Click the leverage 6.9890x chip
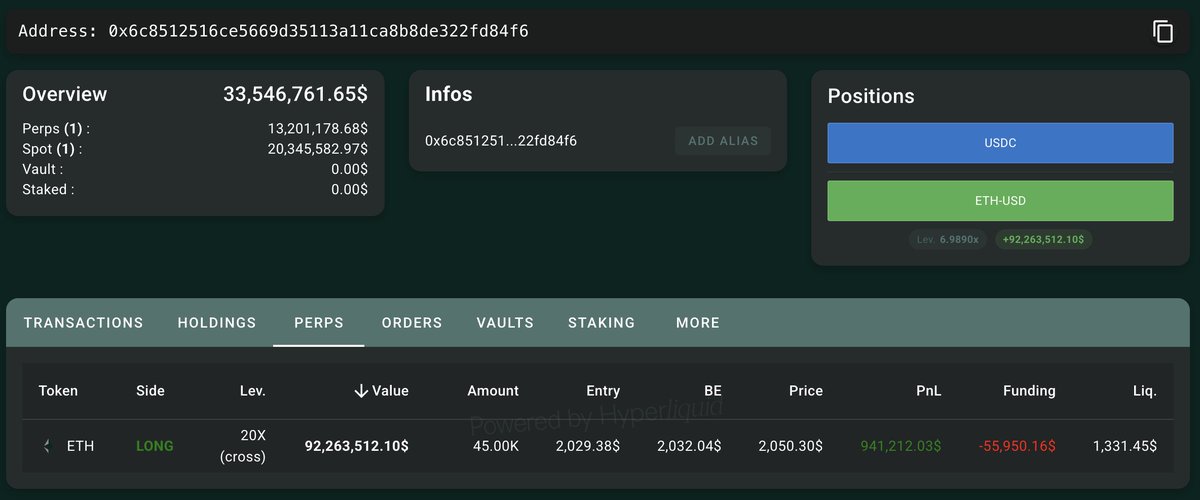Image resolution: width=1200 pixels, height=500 pixels. click(x=949, y=240)
